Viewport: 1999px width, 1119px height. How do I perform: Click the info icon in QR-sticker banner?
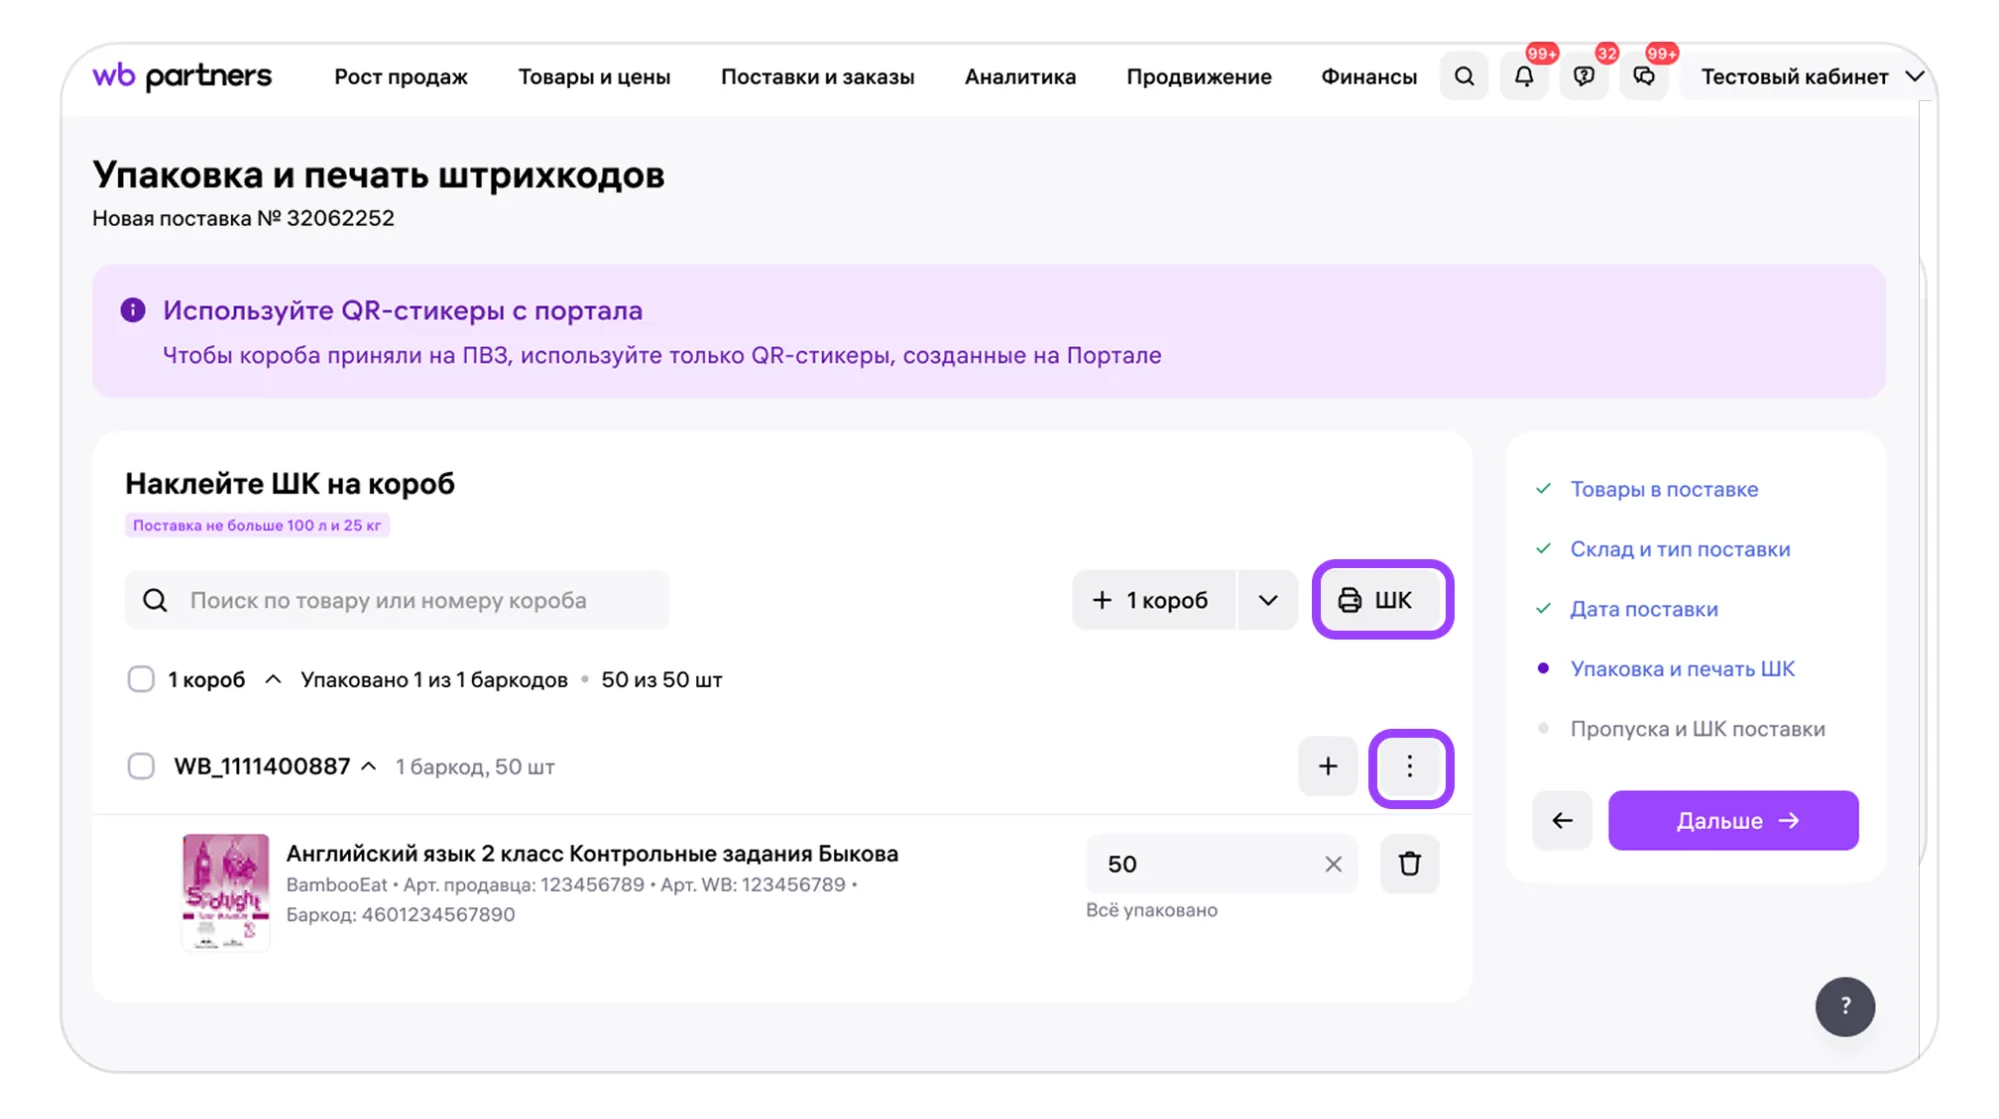(133, 310)
